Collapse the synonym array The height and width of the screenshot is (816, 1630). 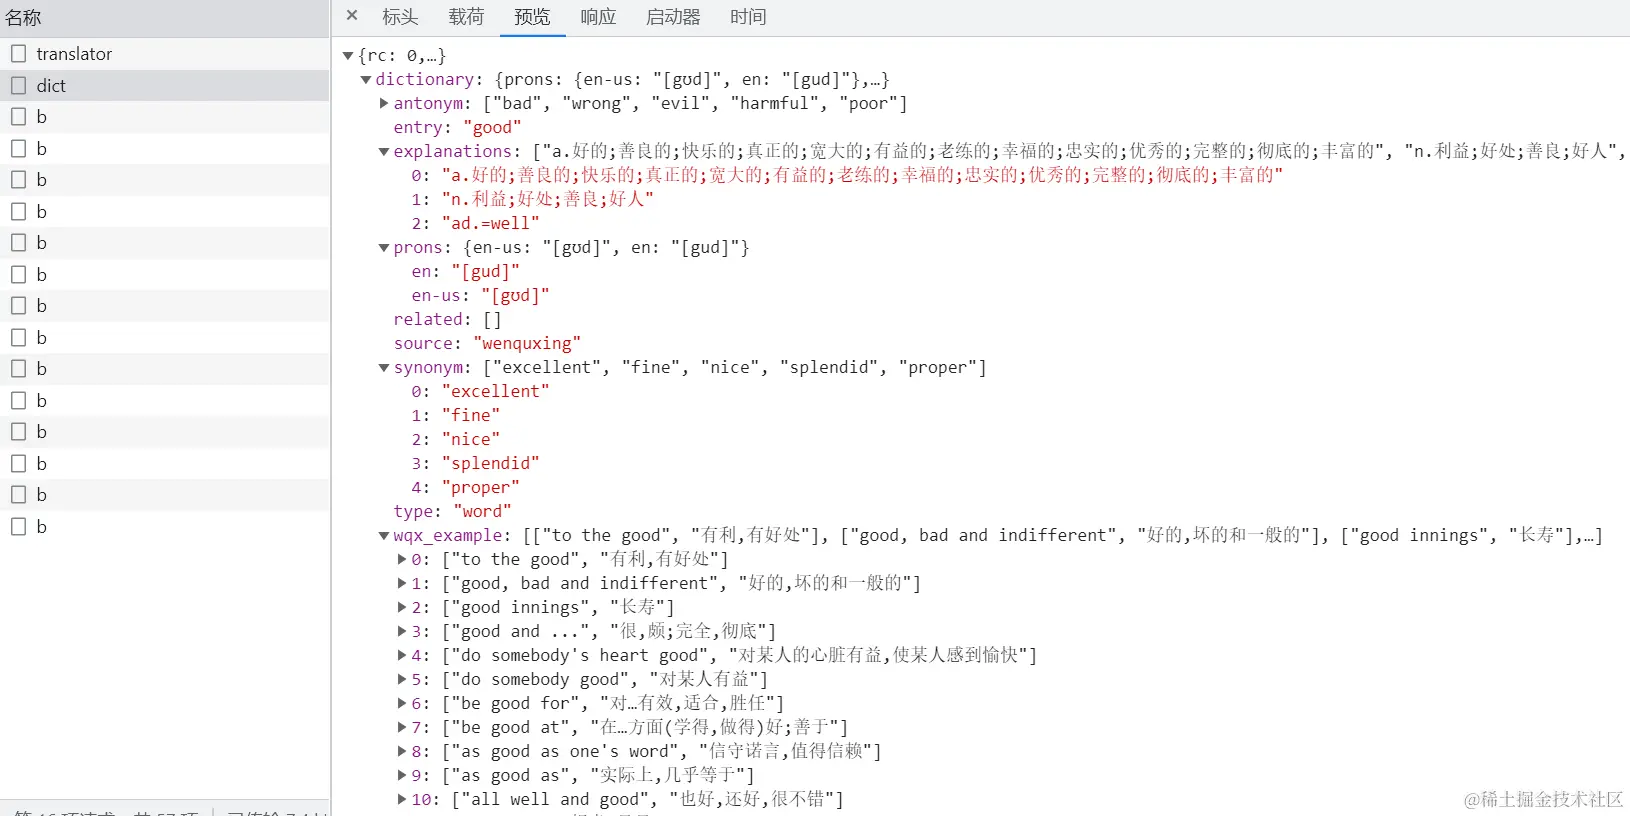click(384, 368)
